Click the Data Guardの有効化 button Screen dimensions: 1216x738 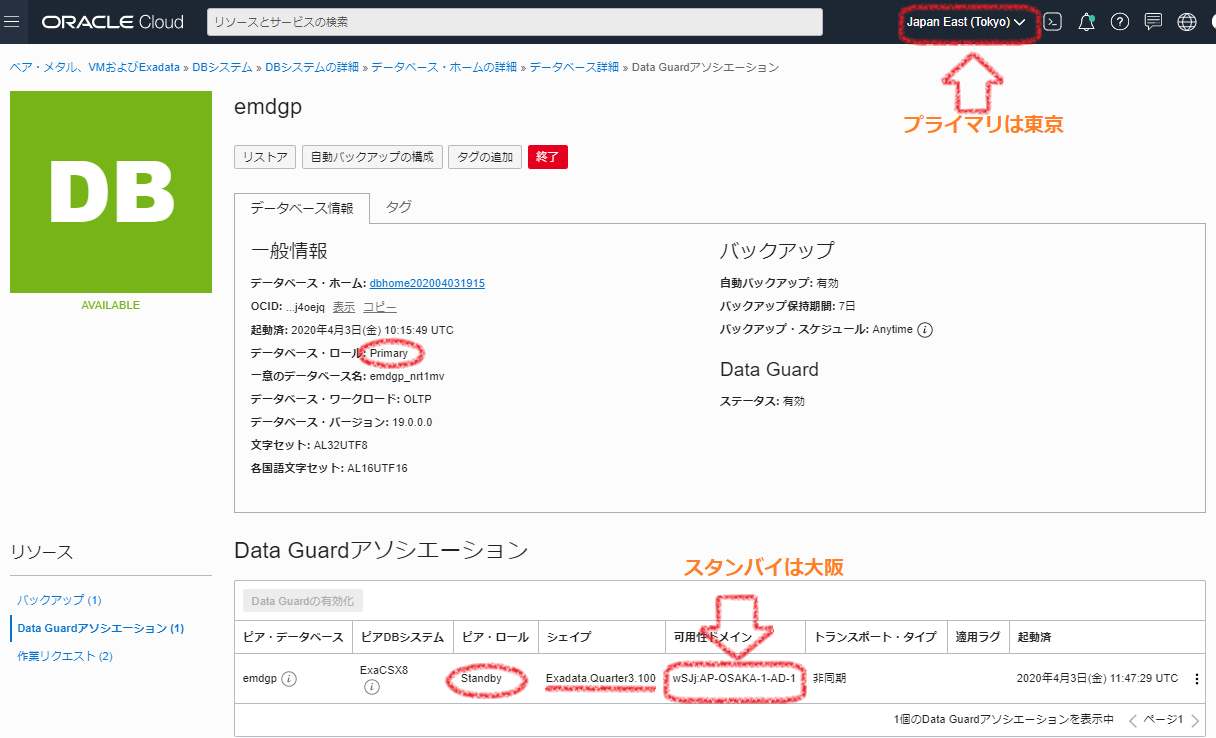coord(303,601)
